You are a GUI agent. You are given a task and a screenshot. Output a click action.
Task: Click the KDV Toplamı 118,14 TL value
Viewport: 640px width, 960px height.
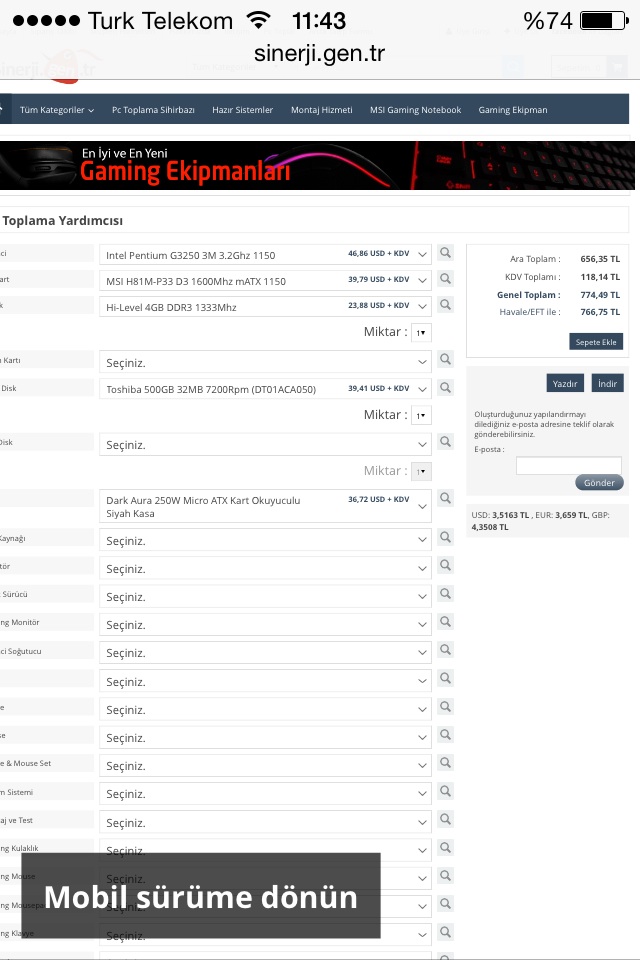(600, 277)
